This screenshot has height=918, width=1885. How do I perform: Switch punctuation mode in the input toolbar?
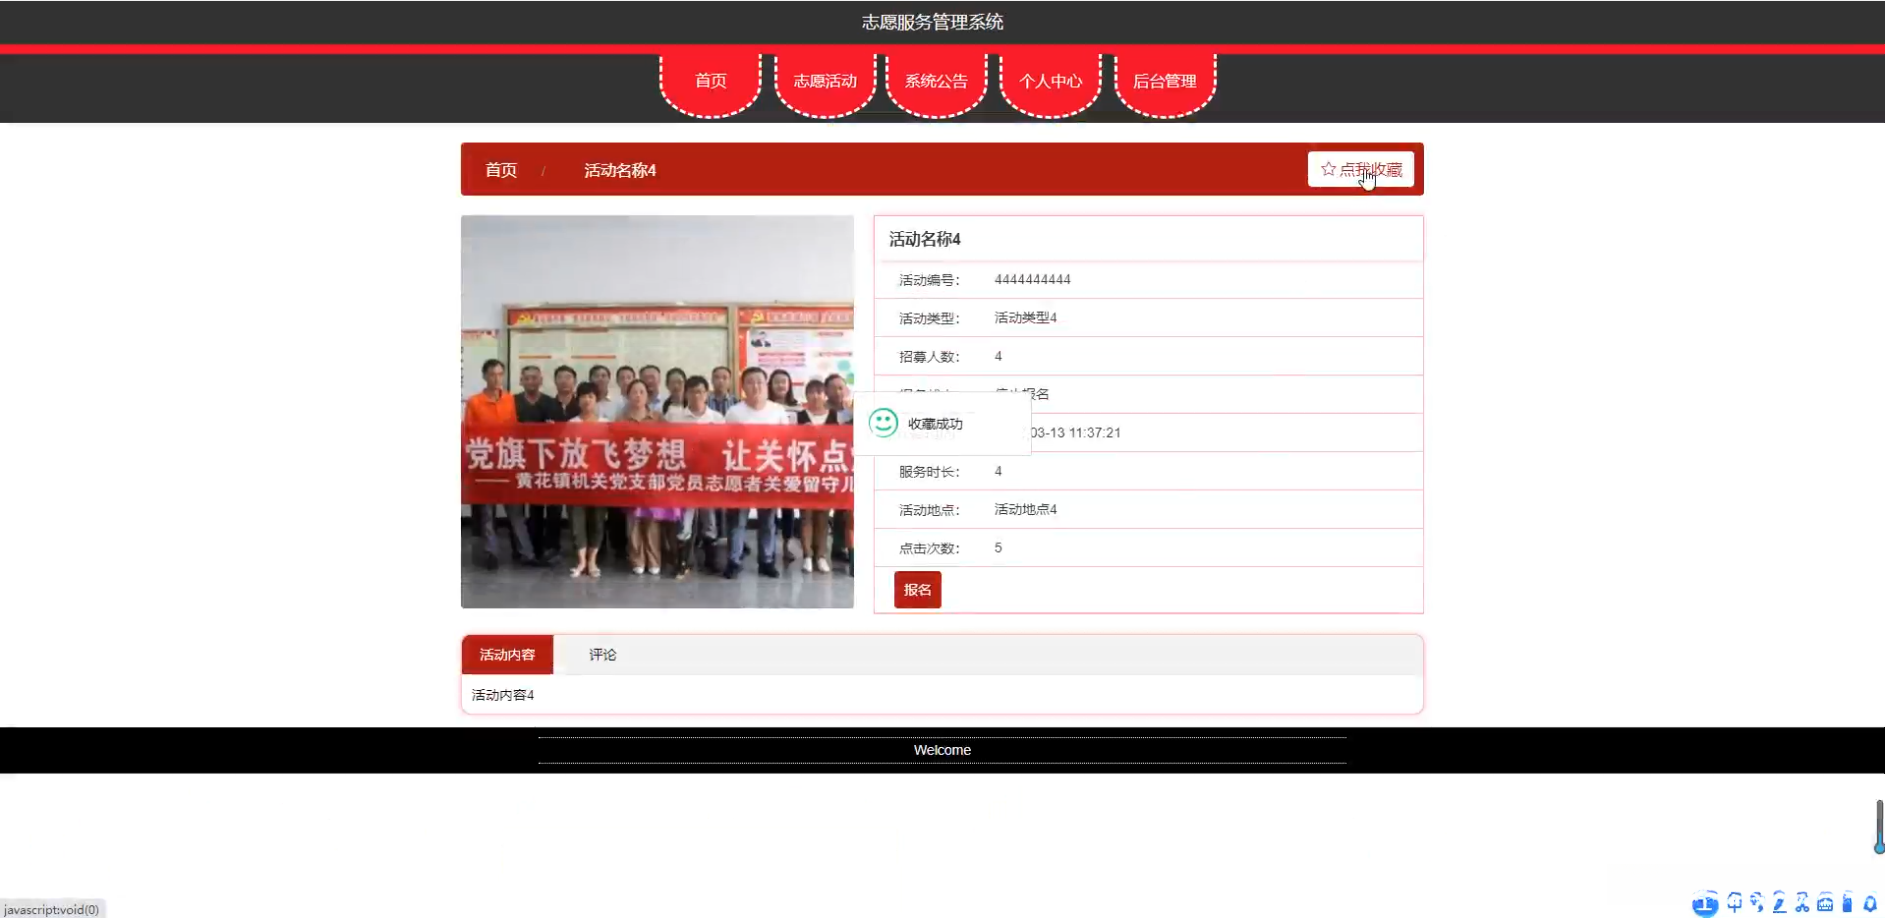1757,903
